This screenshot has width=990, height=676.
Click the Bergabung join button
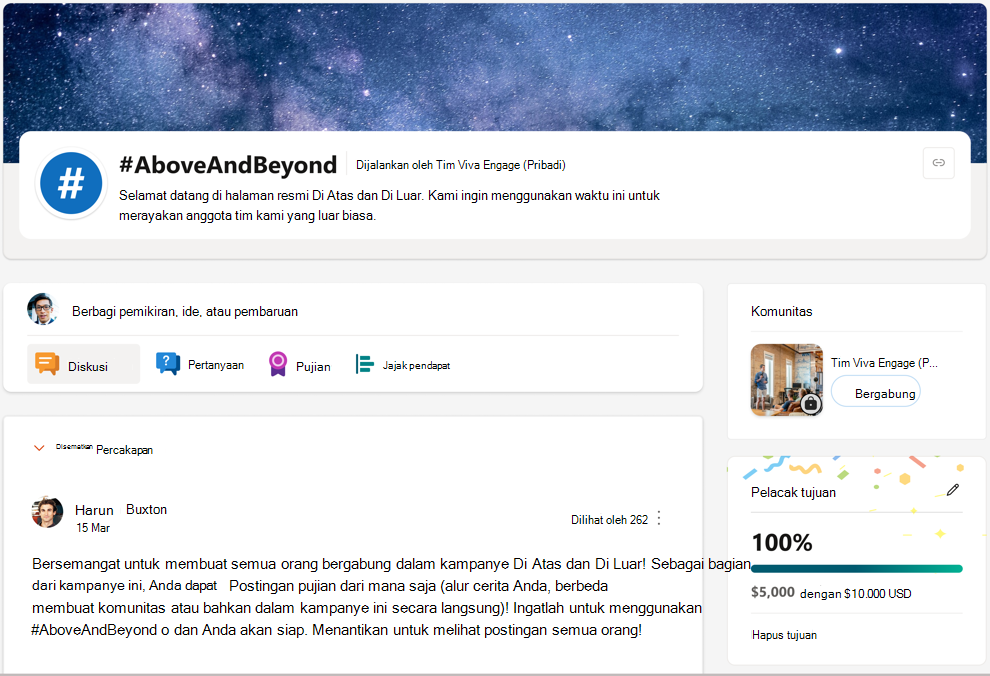(876, 392)
